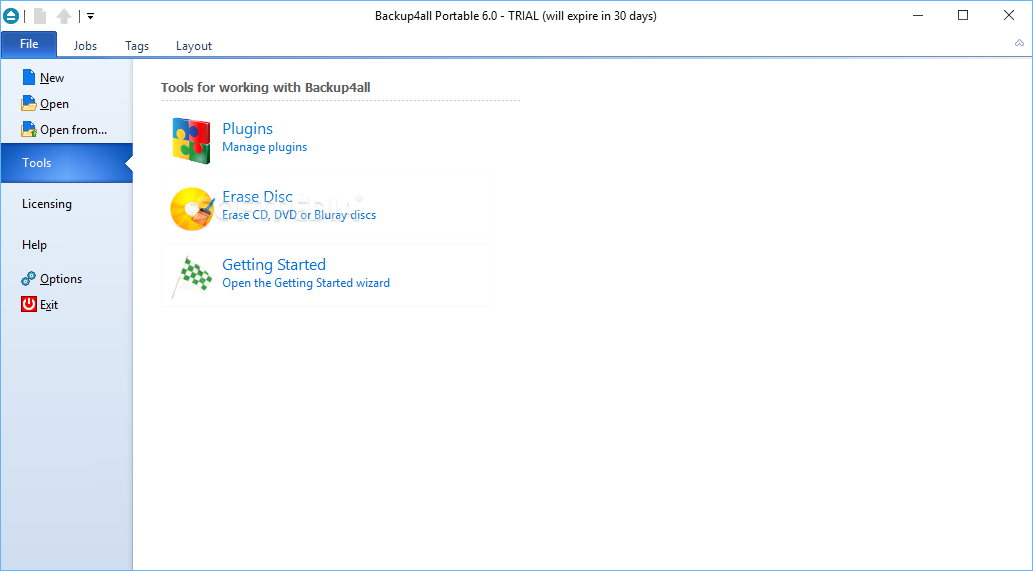The image size is (1033, 571).
Task: Click the new document quick access icon
Action: point(40,16)
